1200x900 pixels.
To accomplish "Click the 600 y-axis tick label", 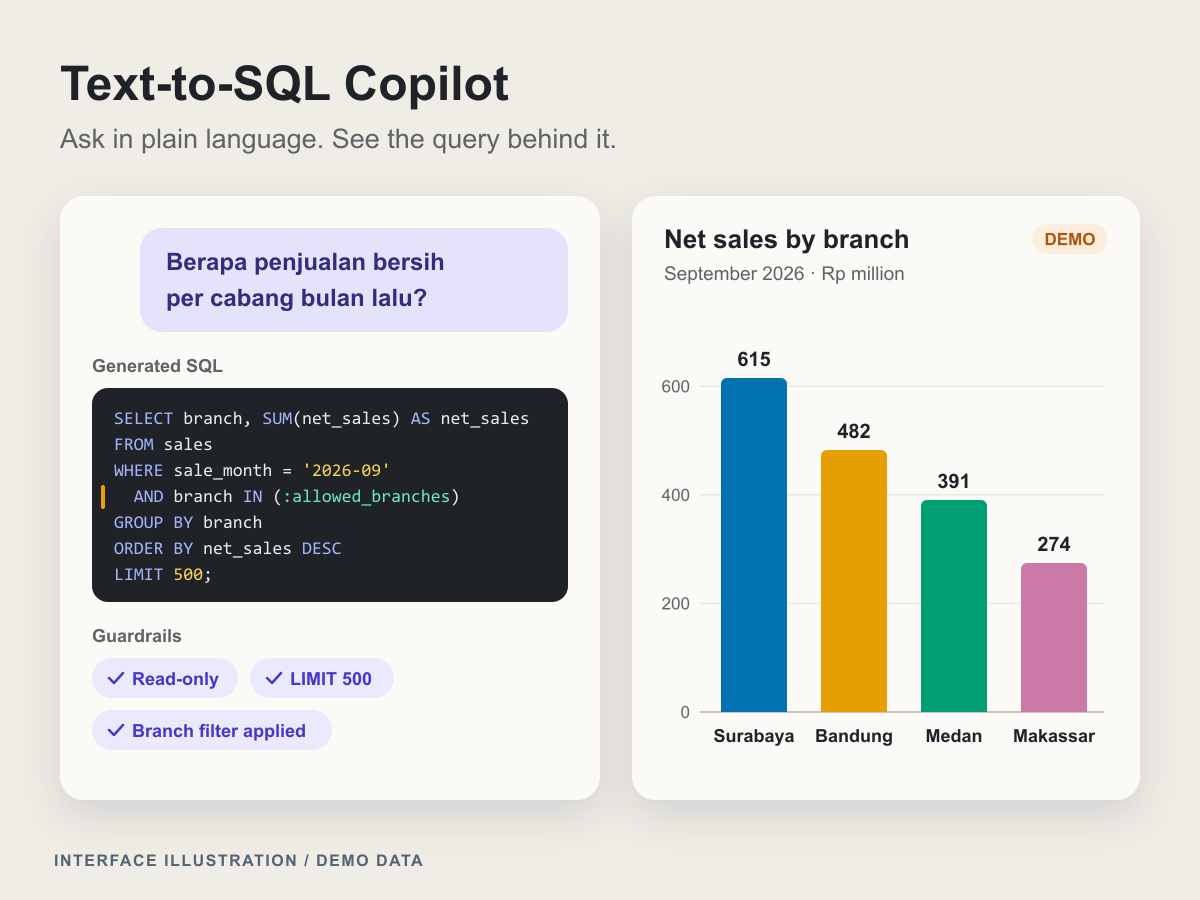I will [676, 386].
